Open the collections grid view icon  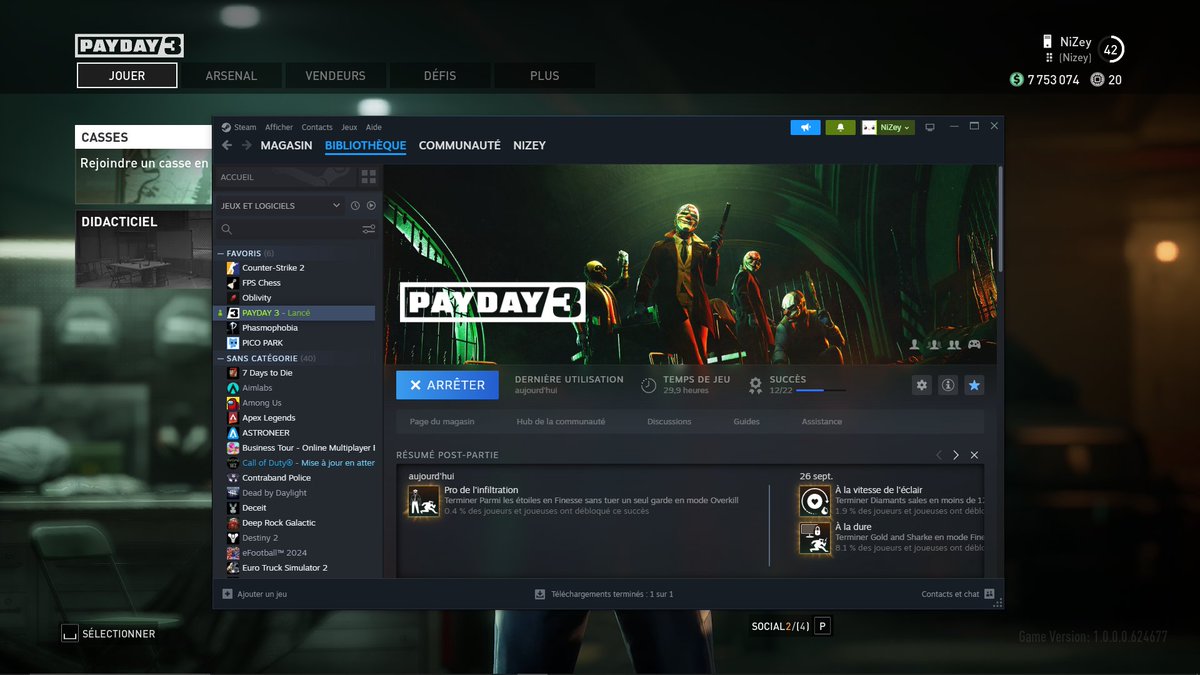[369, 177]
